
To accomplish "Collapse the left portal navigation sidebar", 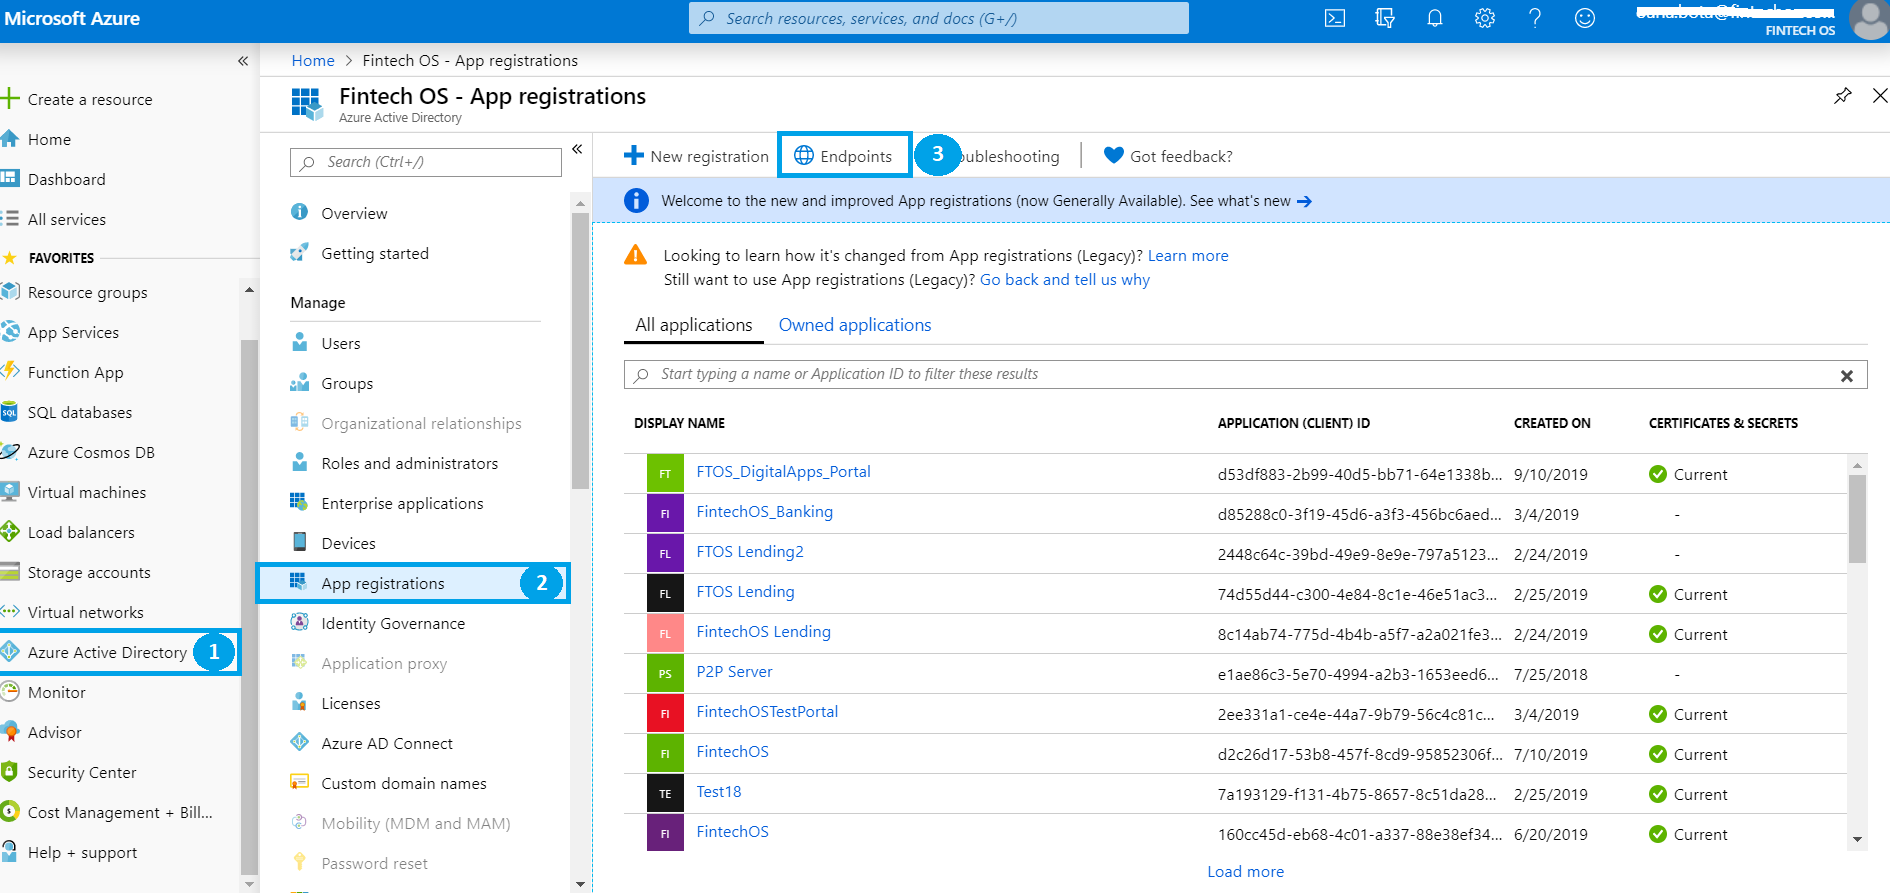I will click(x=243, y=61).
